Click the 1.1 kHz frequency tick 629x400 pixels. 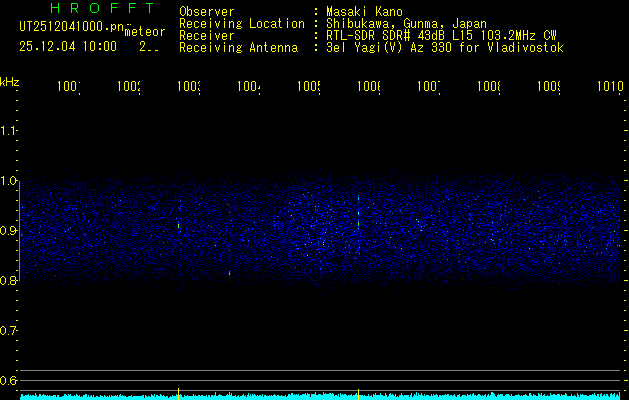click(x=9, y=131)
